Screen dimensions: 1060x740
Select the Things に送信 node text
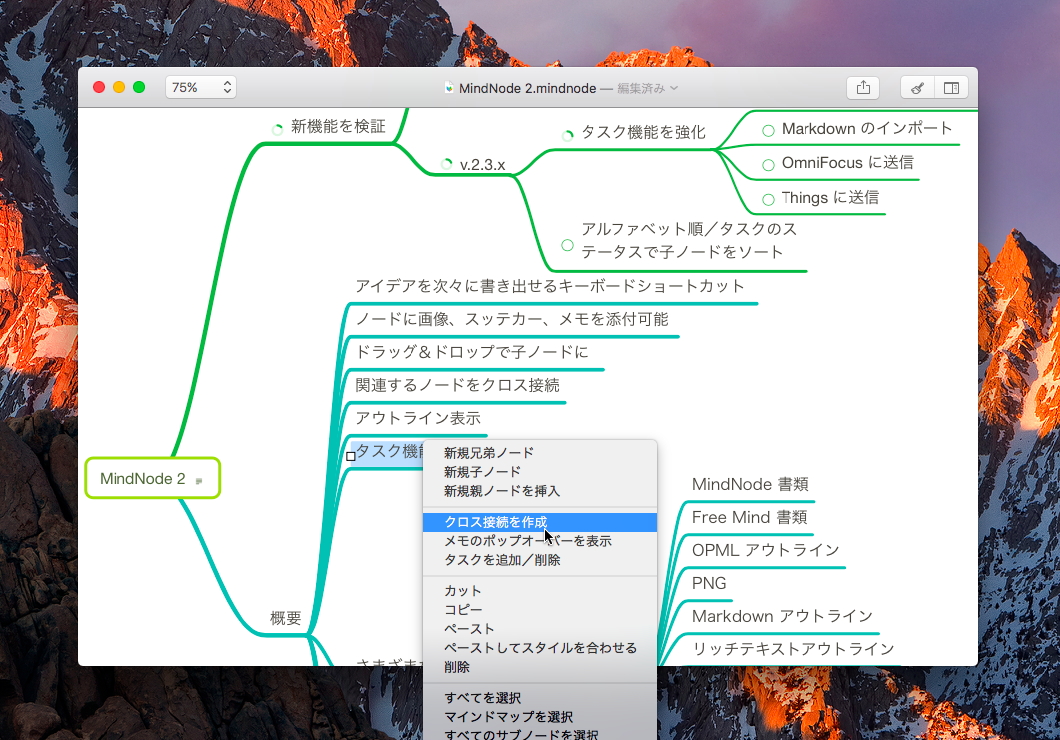click(x=830, y=197)
